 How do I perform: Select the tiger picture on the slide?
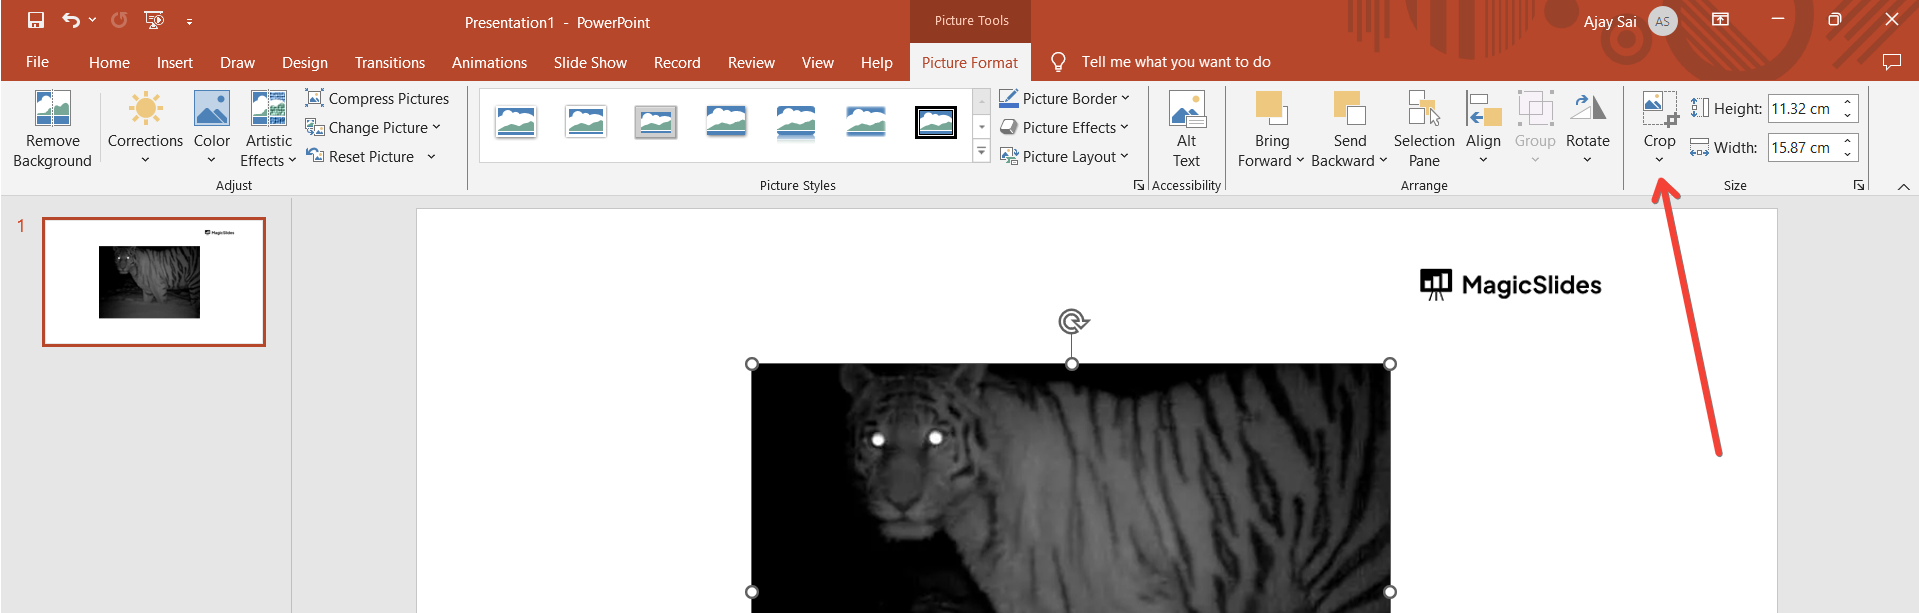1071,487
